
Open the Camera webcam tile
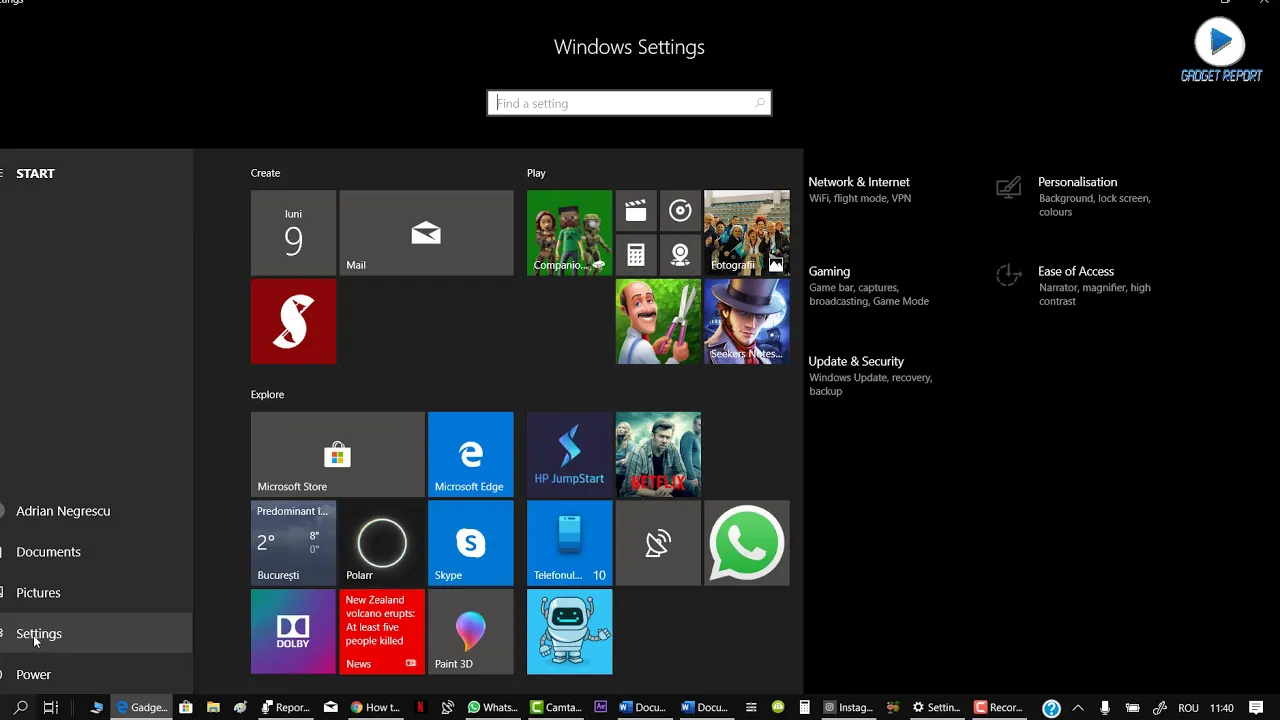[x=680, y=255]
